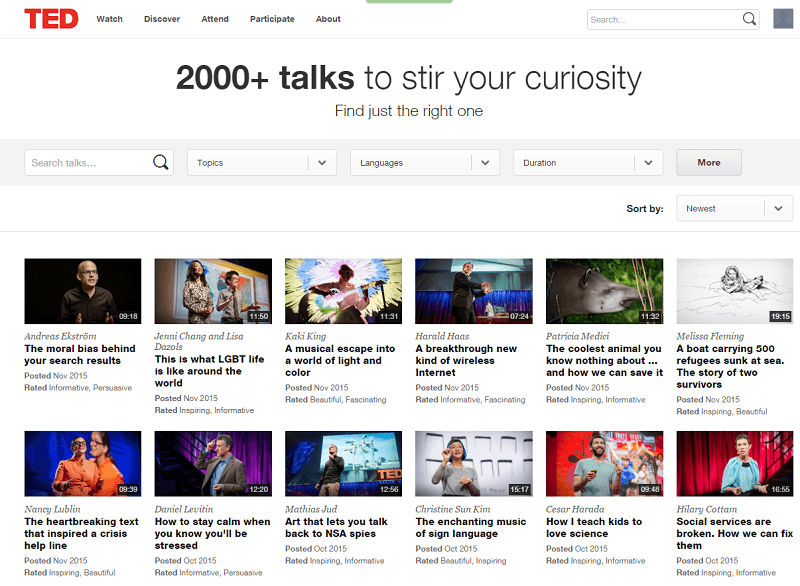
Task: Open the Attend menu
Action: click(215, 19)
